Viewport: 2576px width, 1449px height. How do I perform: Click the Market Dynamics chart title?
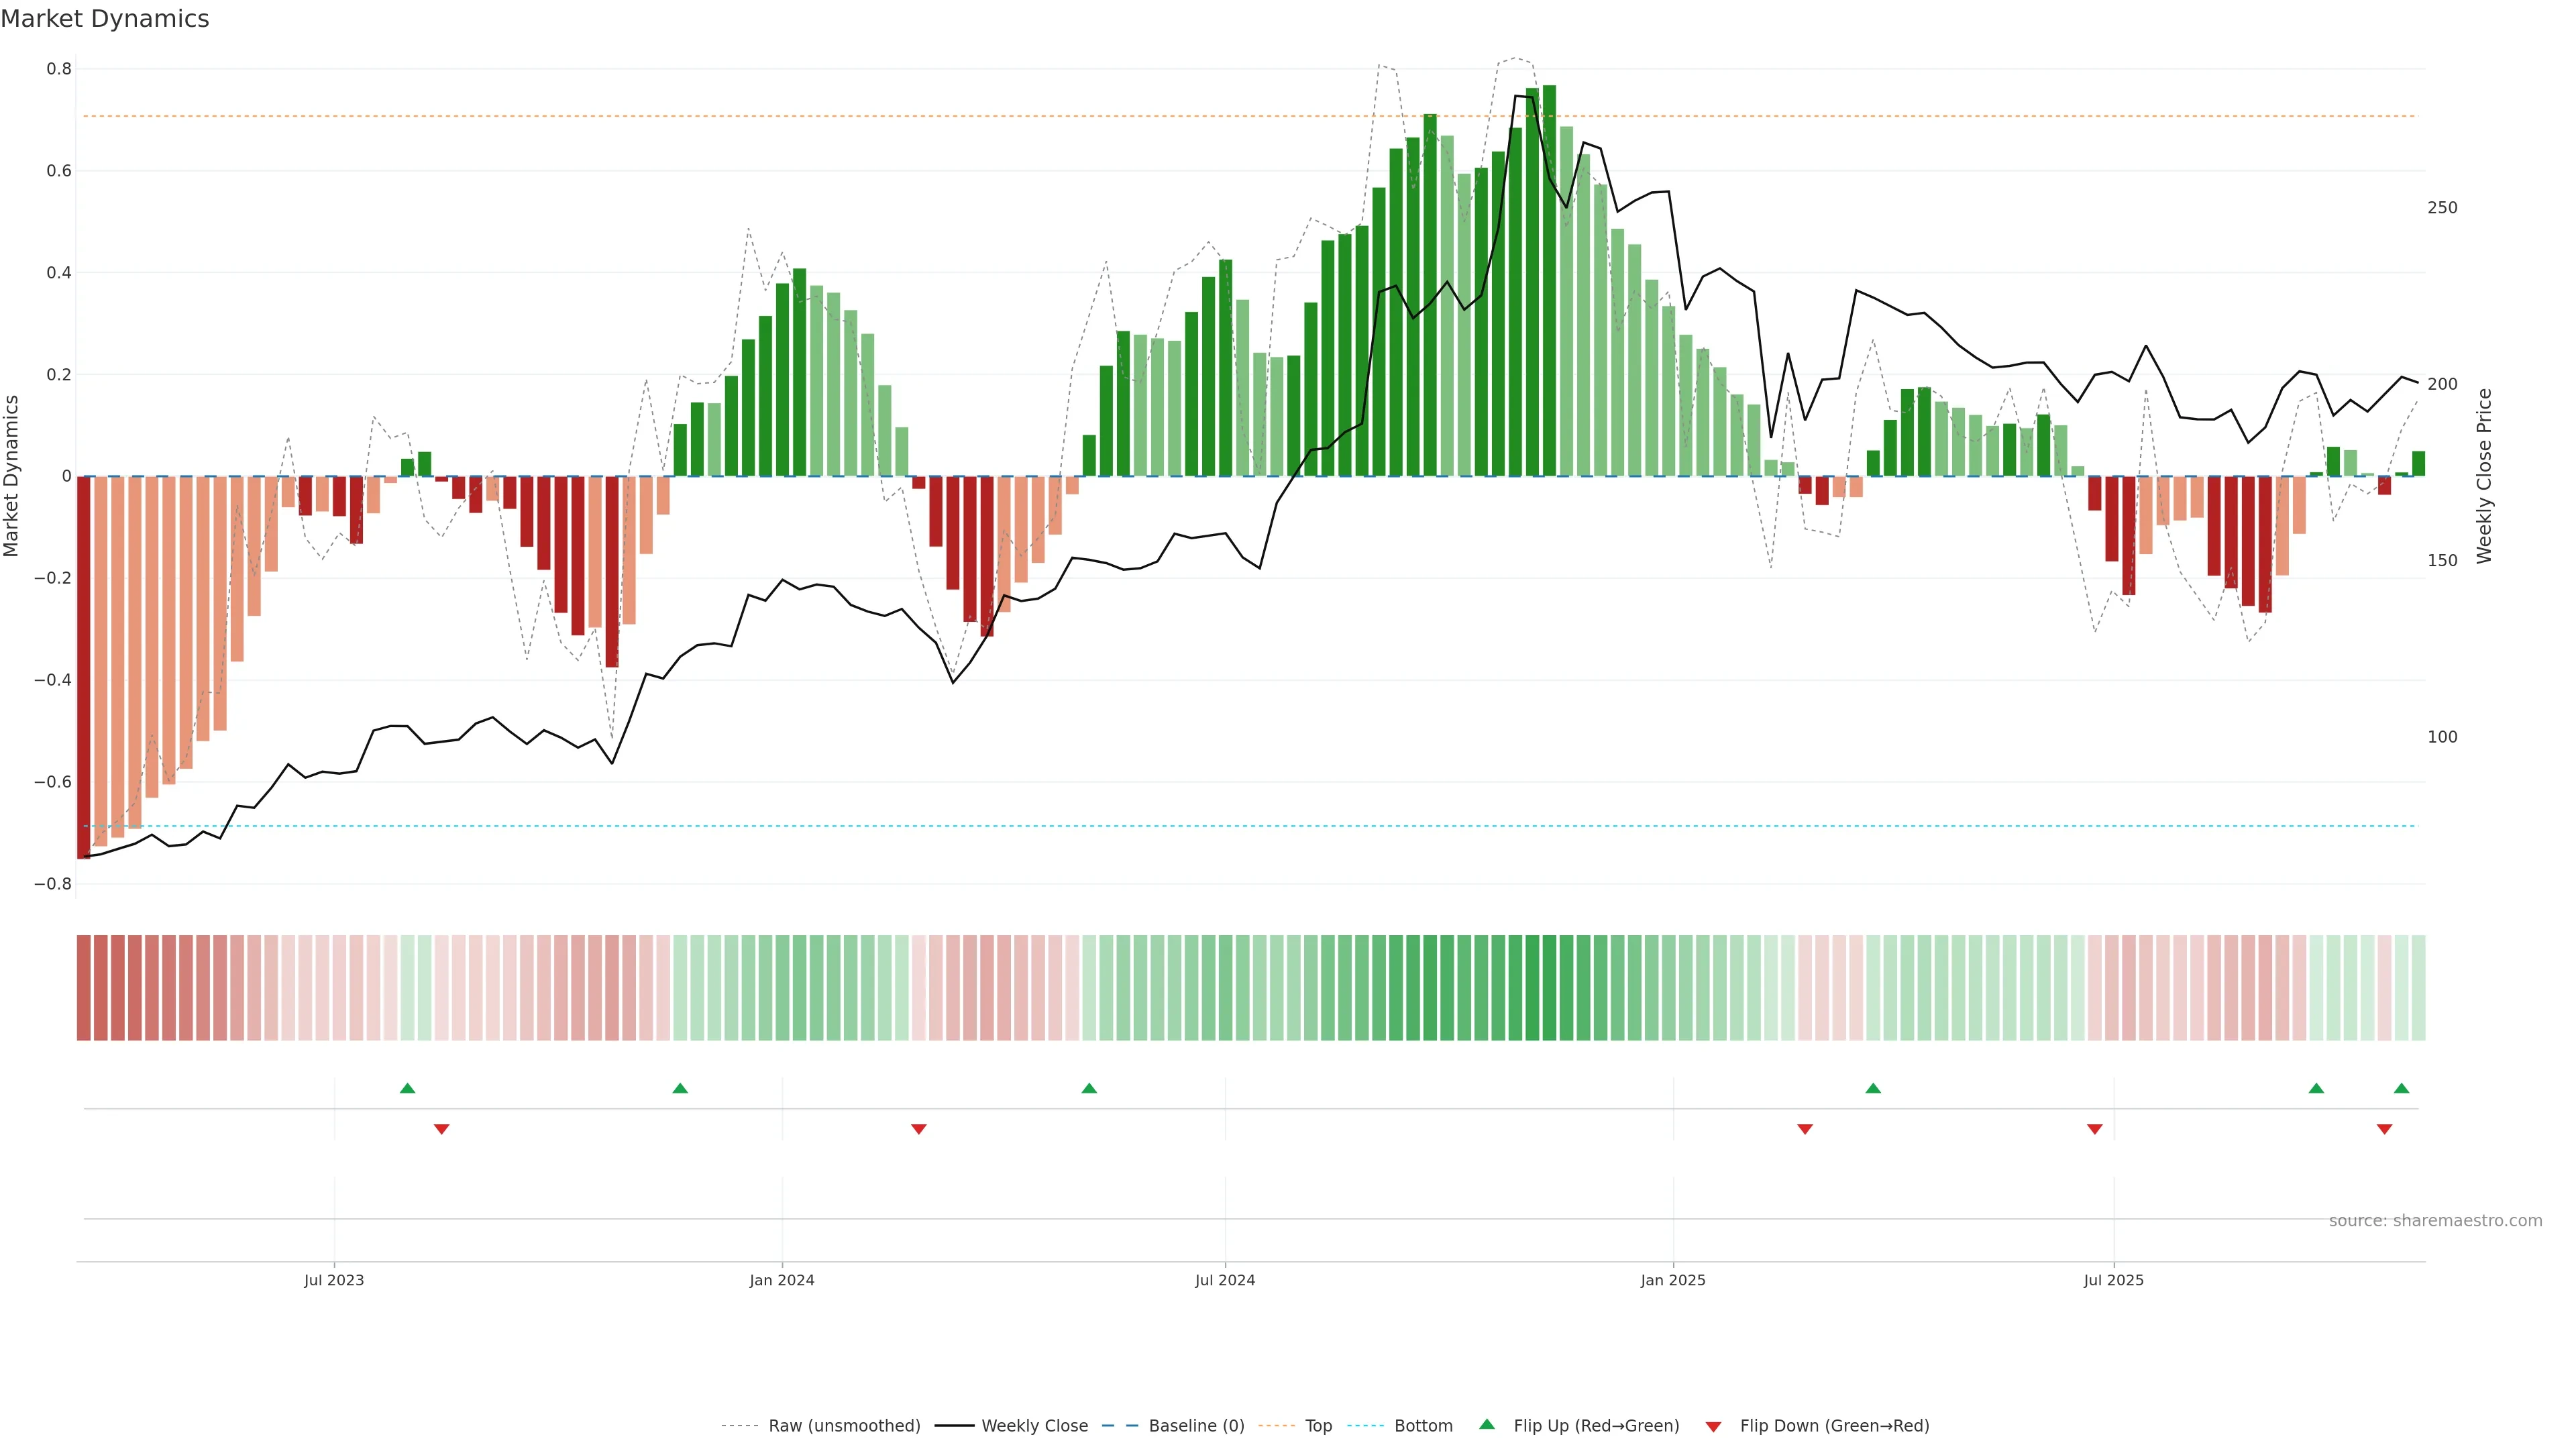(x=105, y=19)
